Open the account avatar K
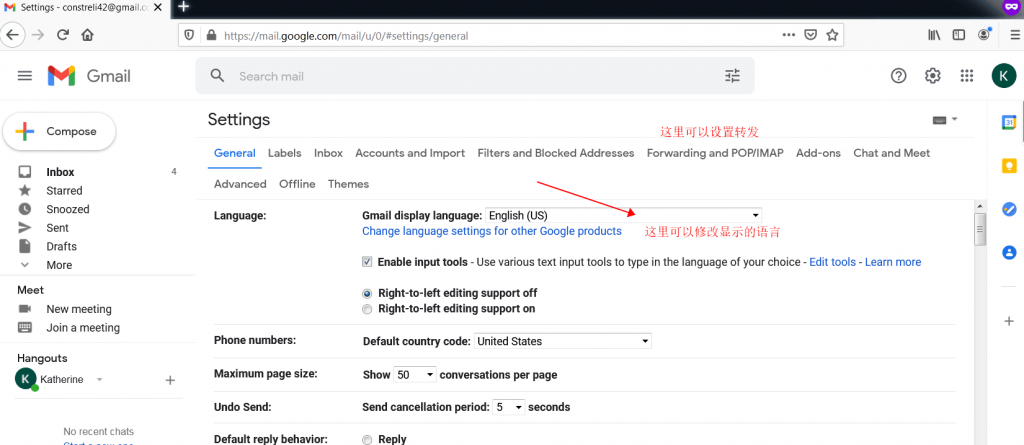Viewport: 1024px width, 445px height. pyautogui.click(x=1004, y=76)
